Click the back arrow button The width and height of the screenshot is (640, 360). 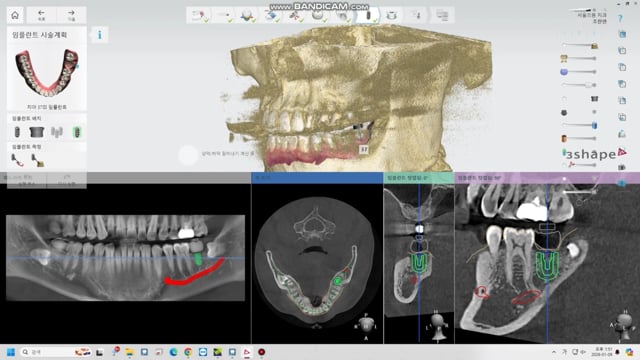point(41,15)
